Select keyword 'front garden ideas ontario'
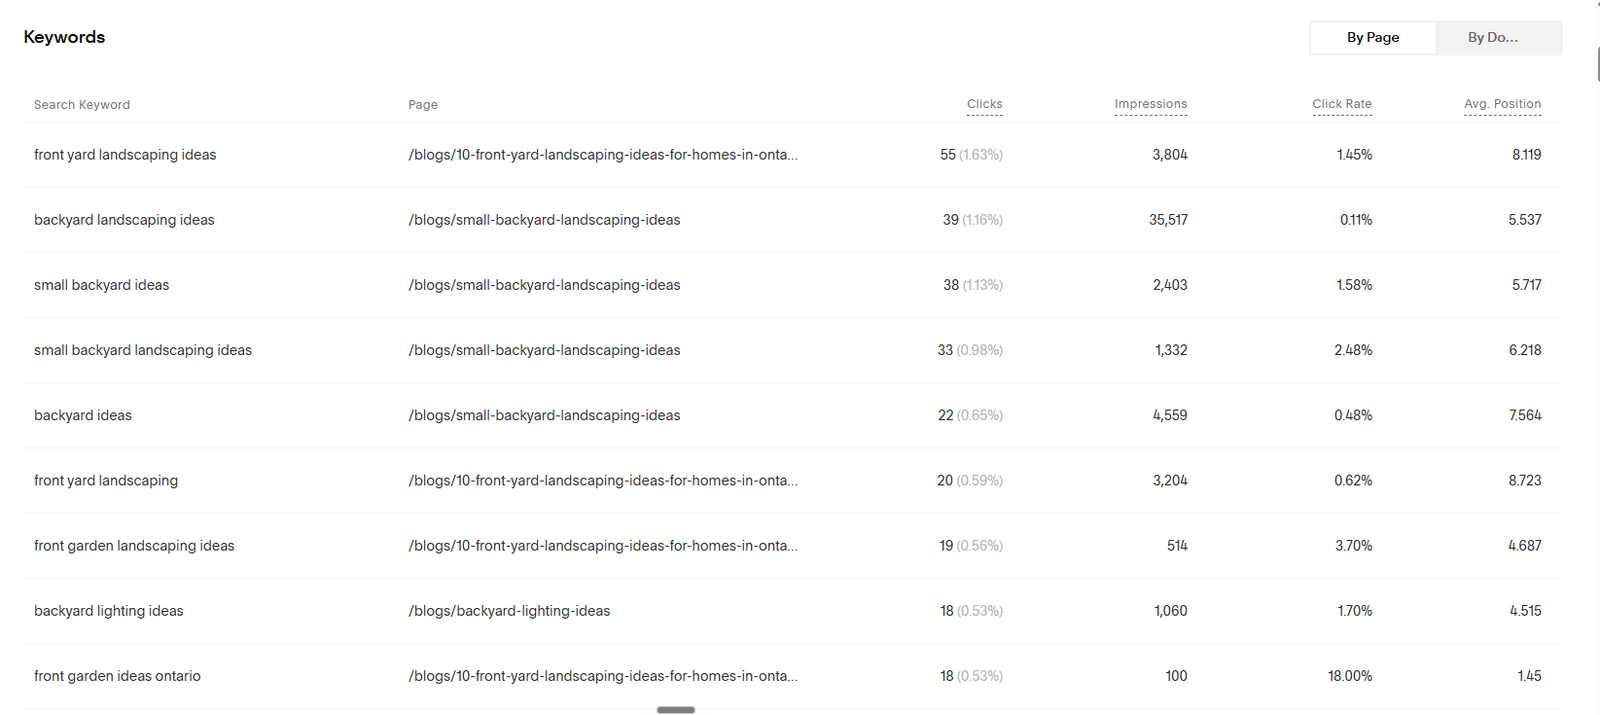 coord(117,676)
